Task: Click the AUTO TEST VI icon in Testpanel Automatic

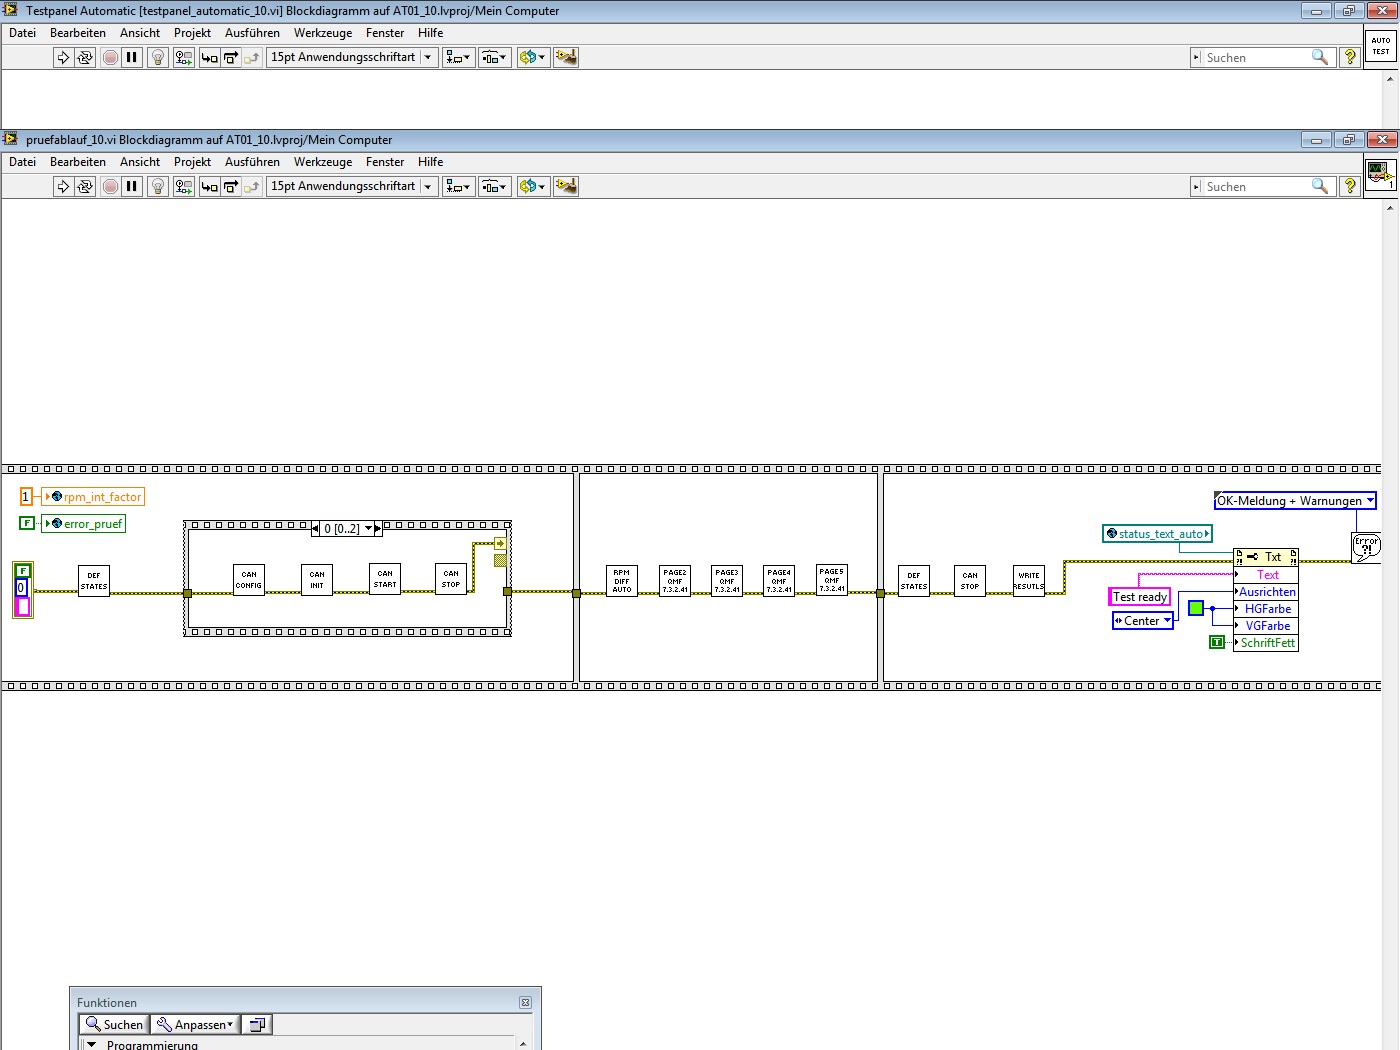Action: coord(1381,46)
